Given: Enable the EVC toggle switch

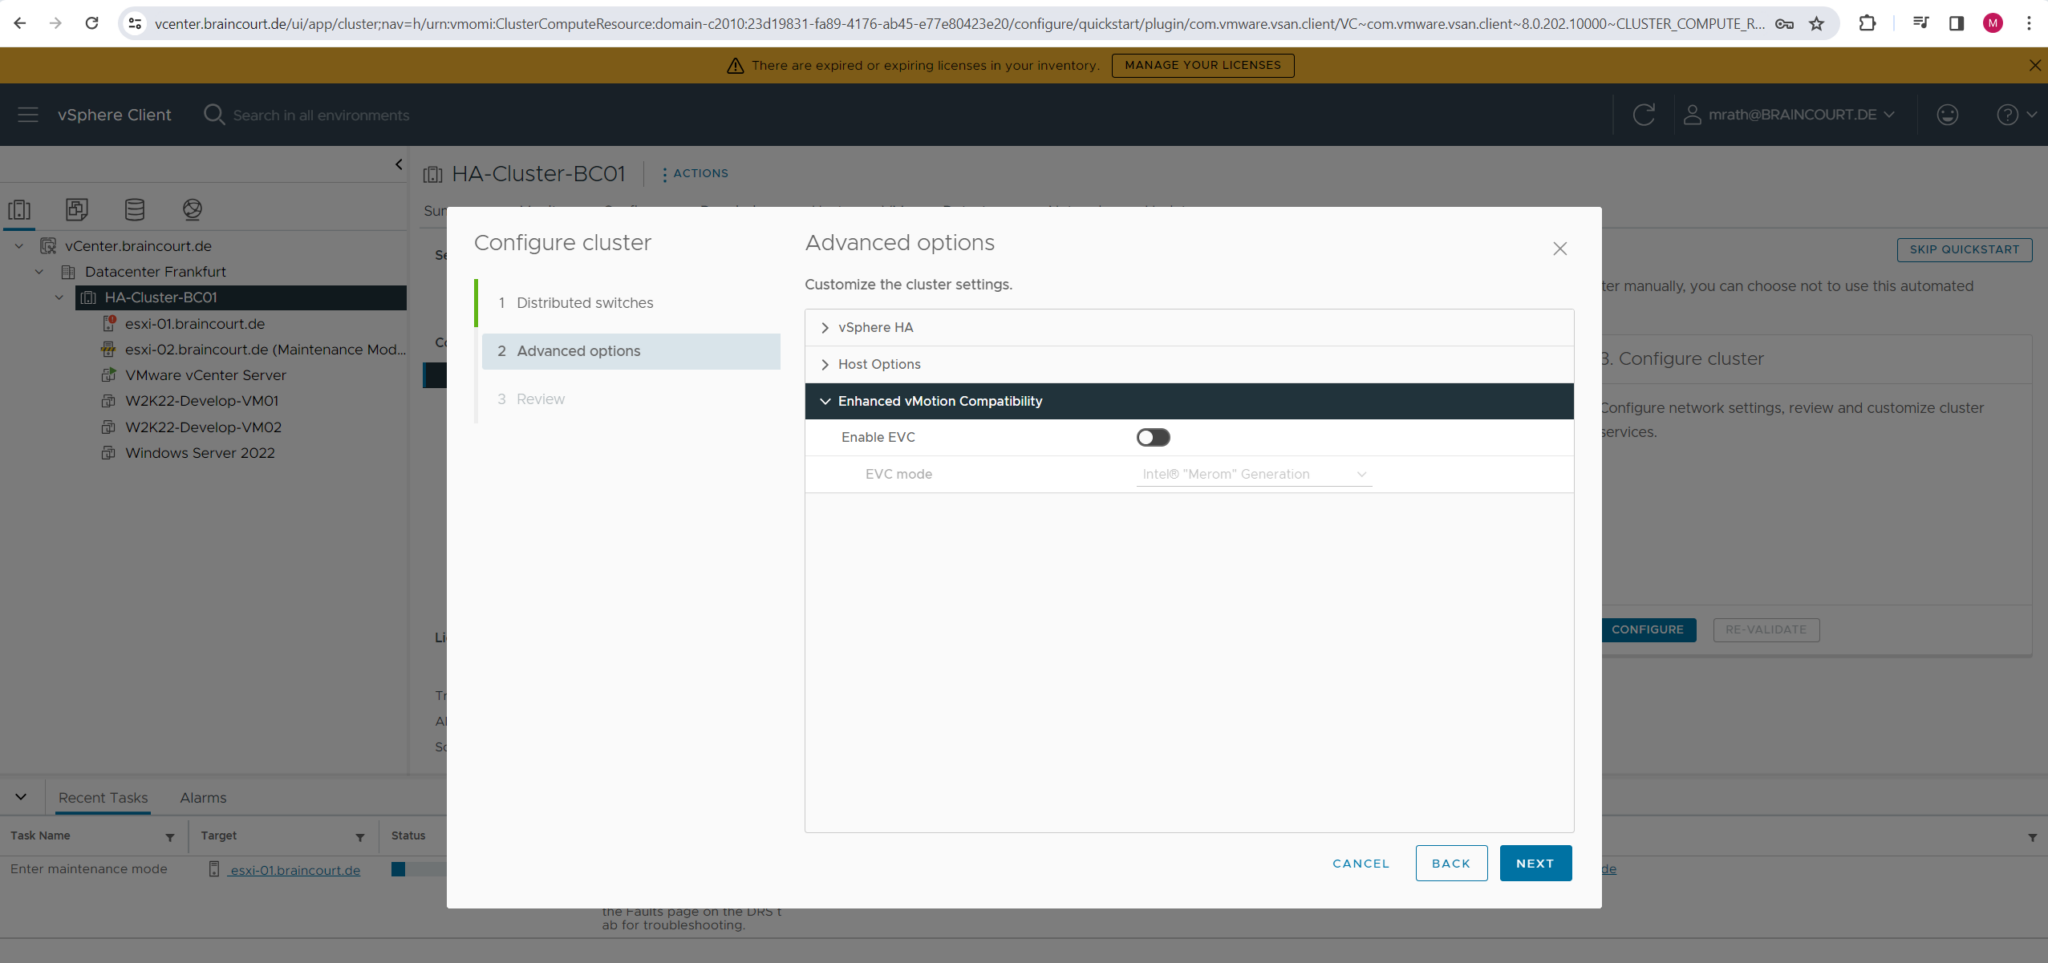Looking at the screenshot, I should (x=1152, y=437).
